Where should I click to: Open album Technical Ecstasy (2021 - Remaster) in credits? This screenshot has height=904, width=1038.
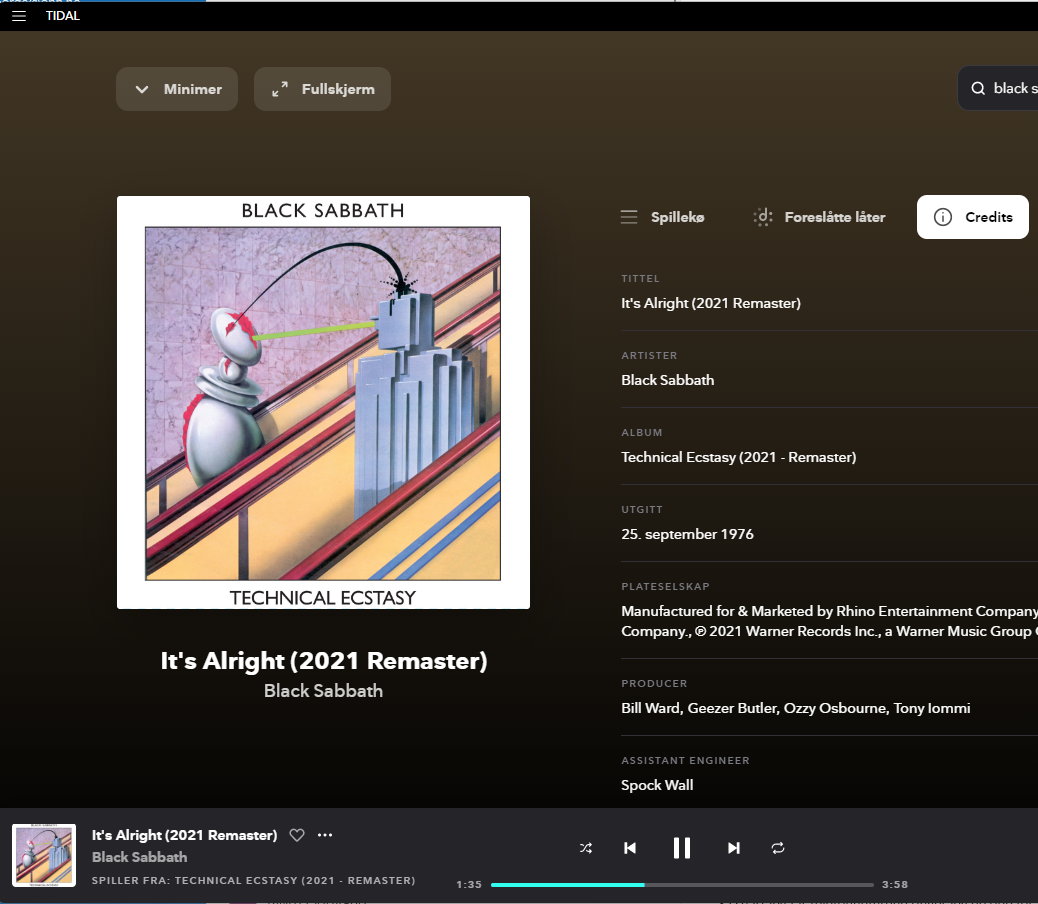pyautogui.click(x=738, y=457)
